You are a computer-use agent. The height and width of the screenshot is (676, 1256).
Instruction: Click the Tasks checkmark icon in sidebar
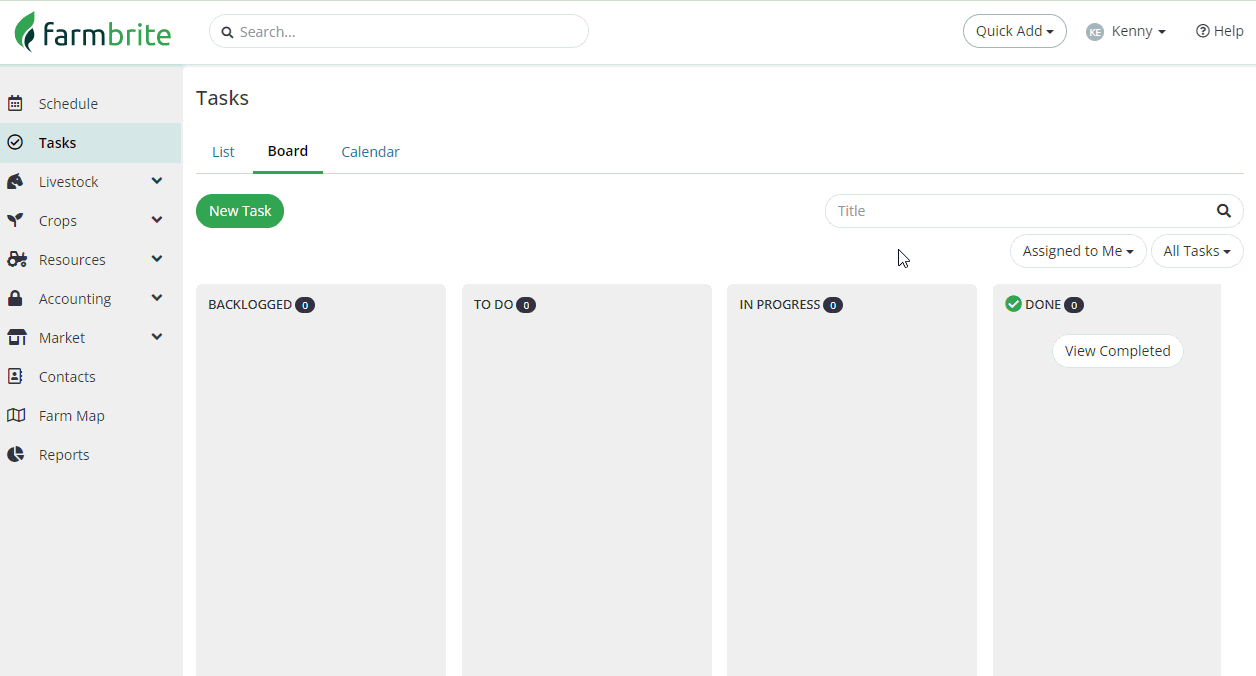point(15,142)
